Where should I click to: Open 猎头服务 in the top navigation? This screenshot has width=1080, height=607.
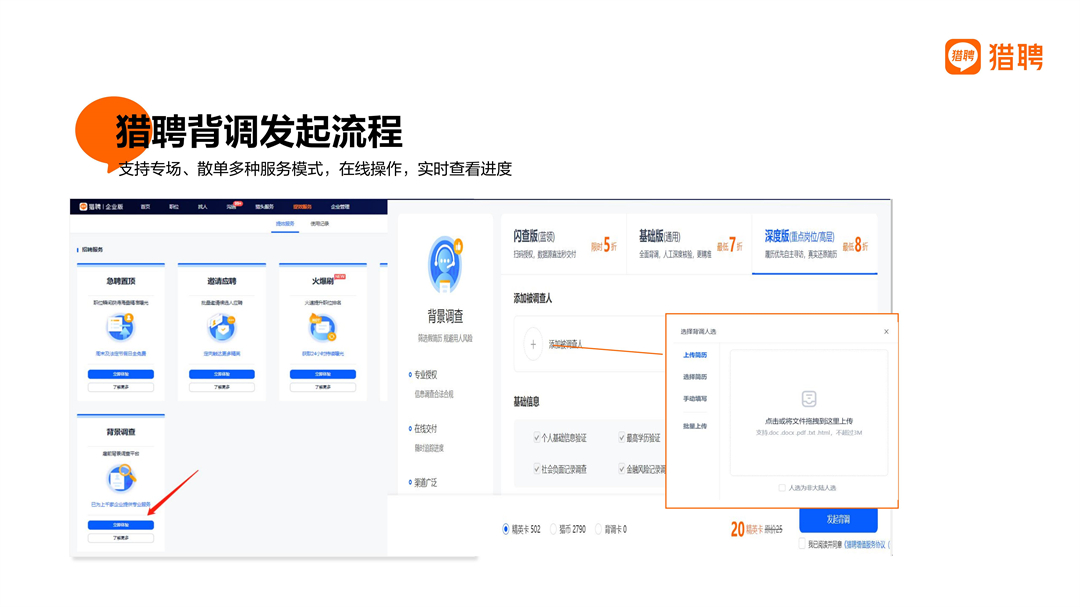pos(264,207)
